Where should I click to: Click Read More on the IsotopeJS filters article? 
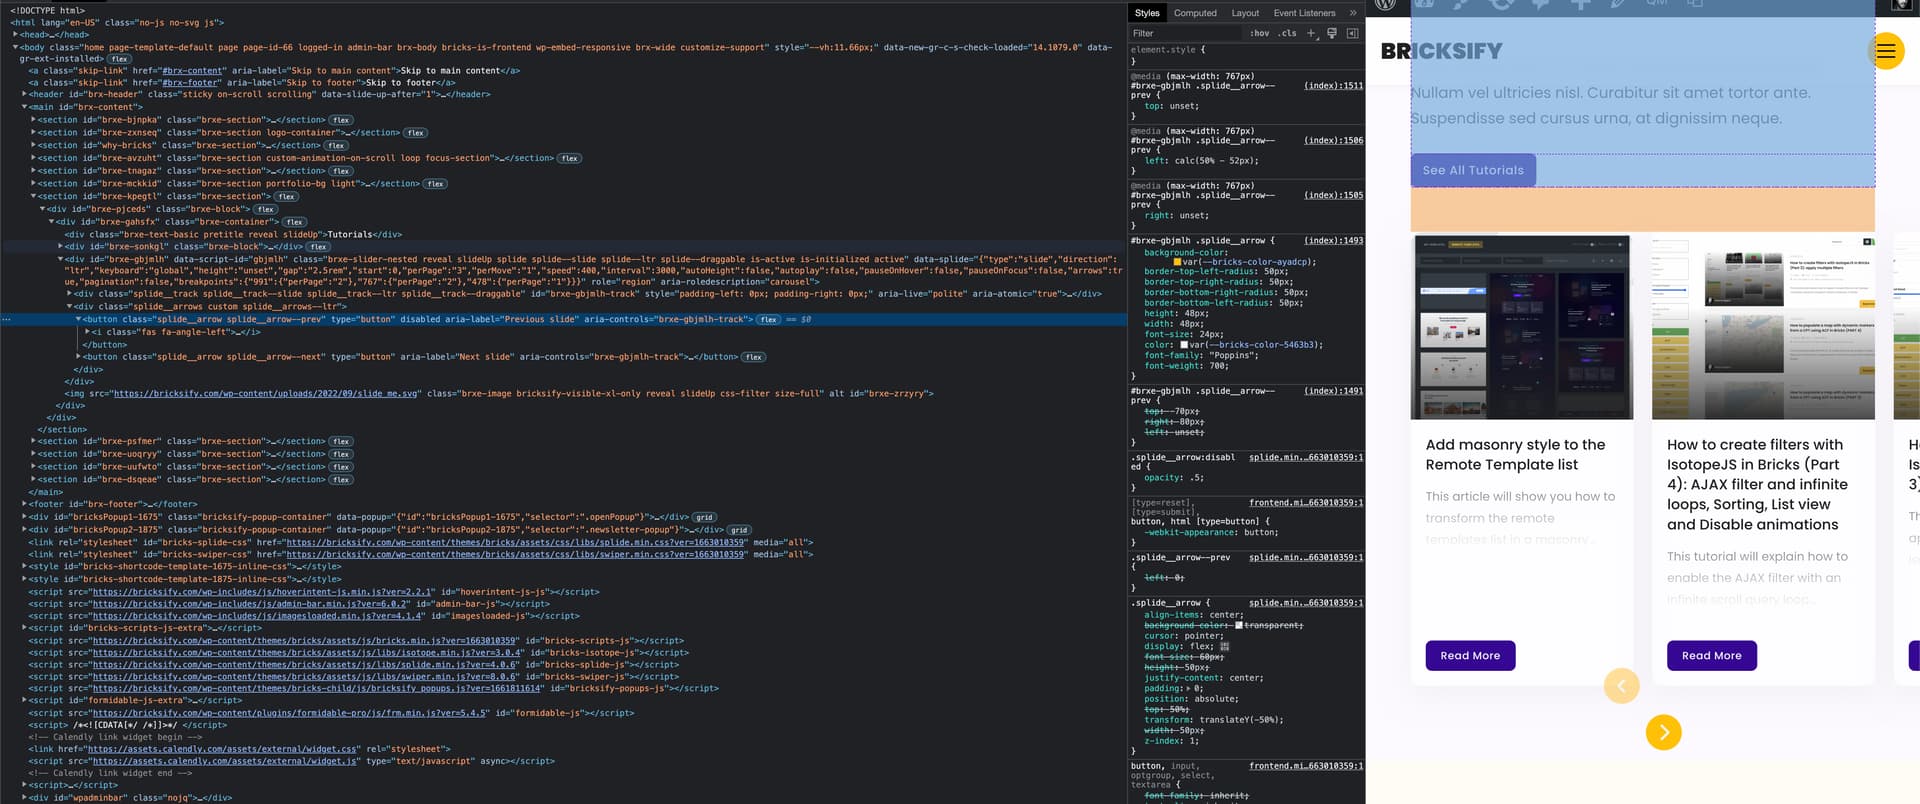(x=1711, y=656)
